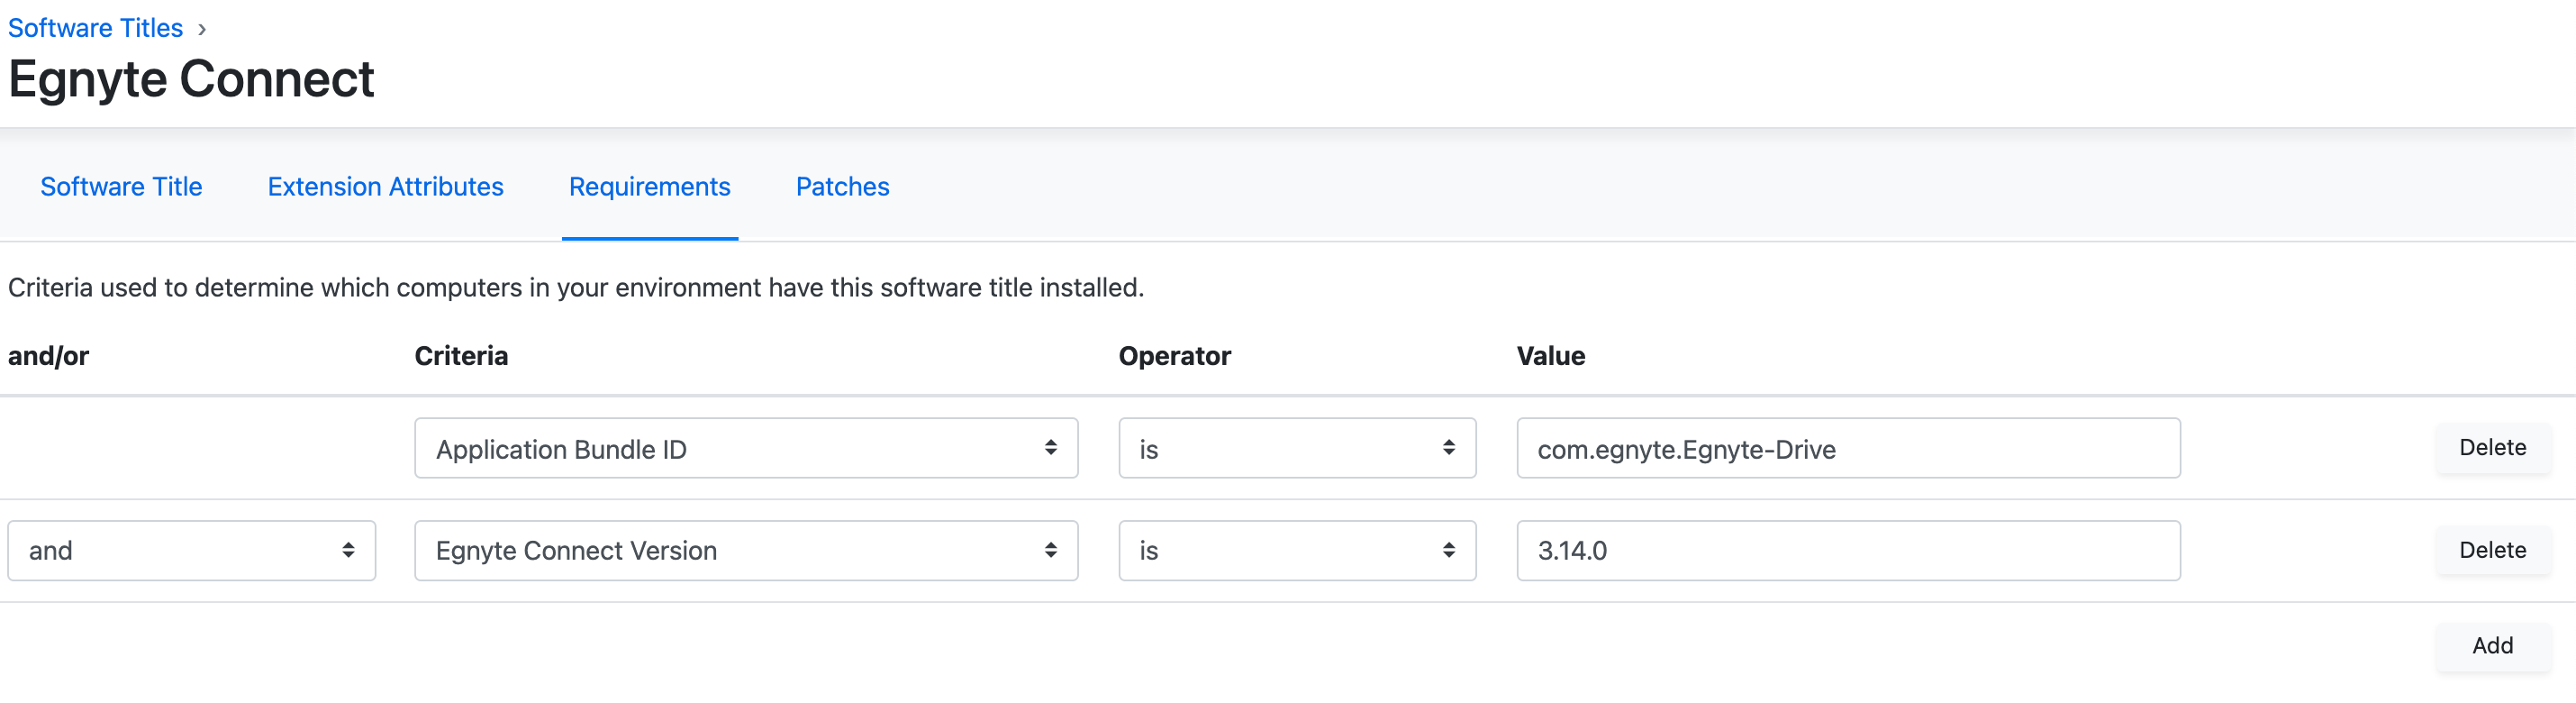
Task: Select the Requirements tab
Action: [650, 187]
